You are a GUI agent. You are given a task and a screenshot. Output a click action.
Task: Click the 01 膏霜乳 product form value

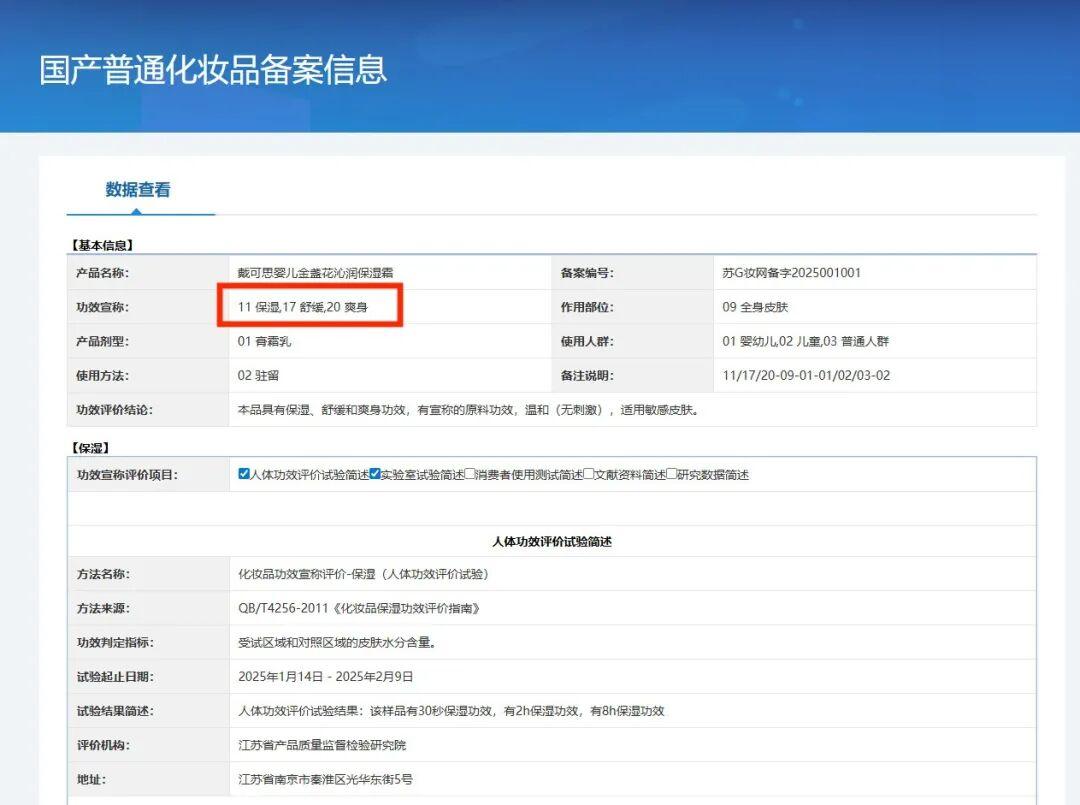point(267,341)
